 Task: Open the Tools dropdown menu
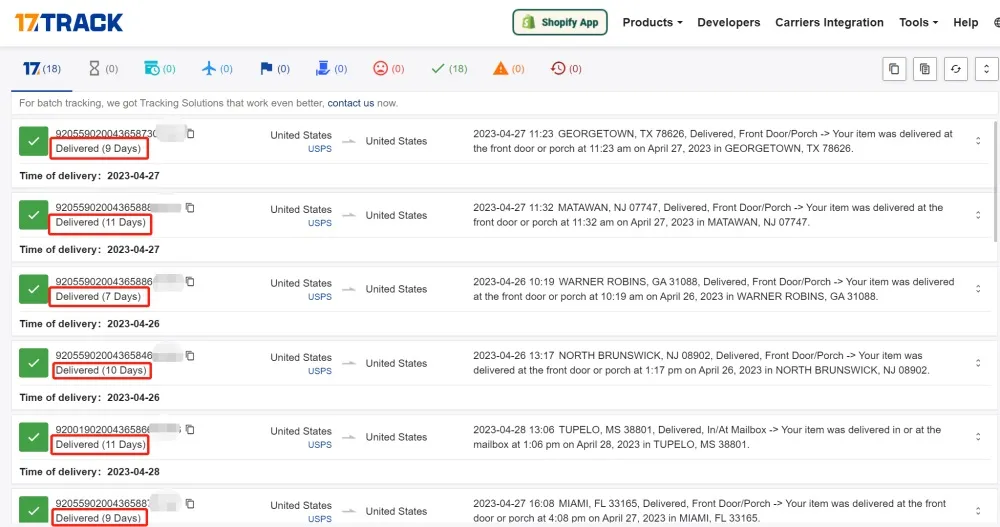(x=918, y=22)
